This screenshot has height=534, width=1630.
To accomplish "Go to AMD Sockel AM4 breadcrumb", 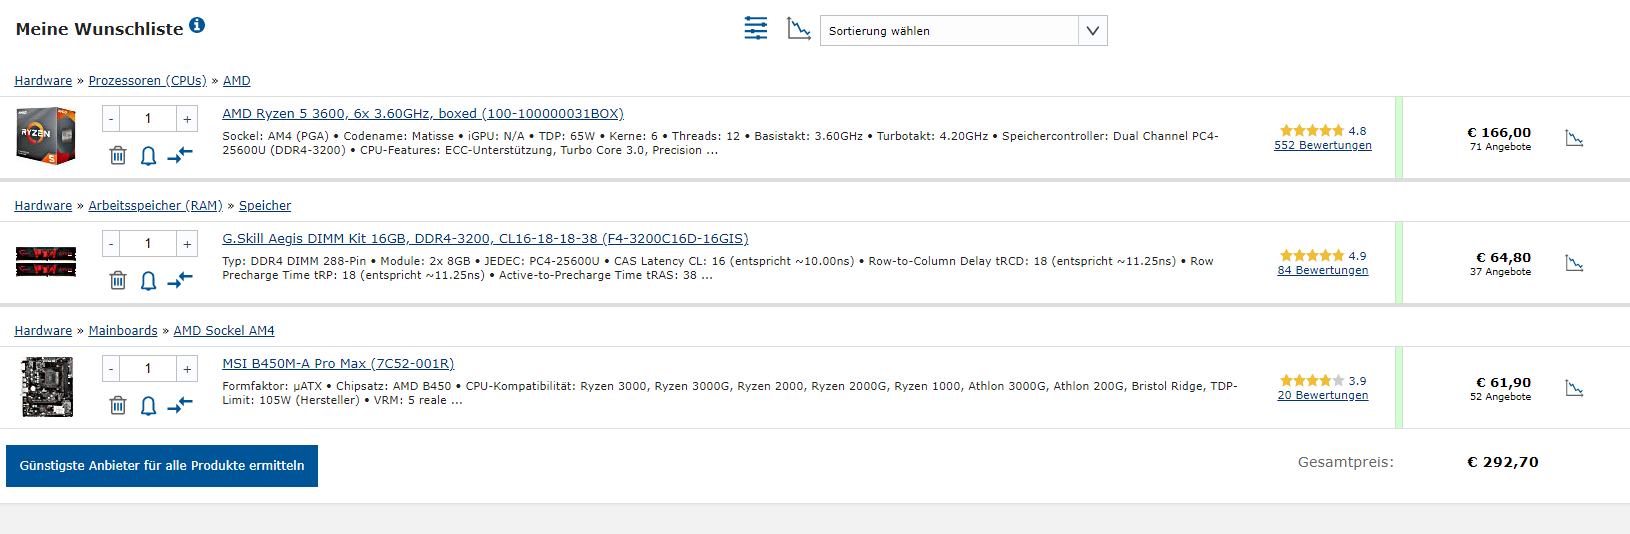I will pyautogui.click(x=224, y=331).
